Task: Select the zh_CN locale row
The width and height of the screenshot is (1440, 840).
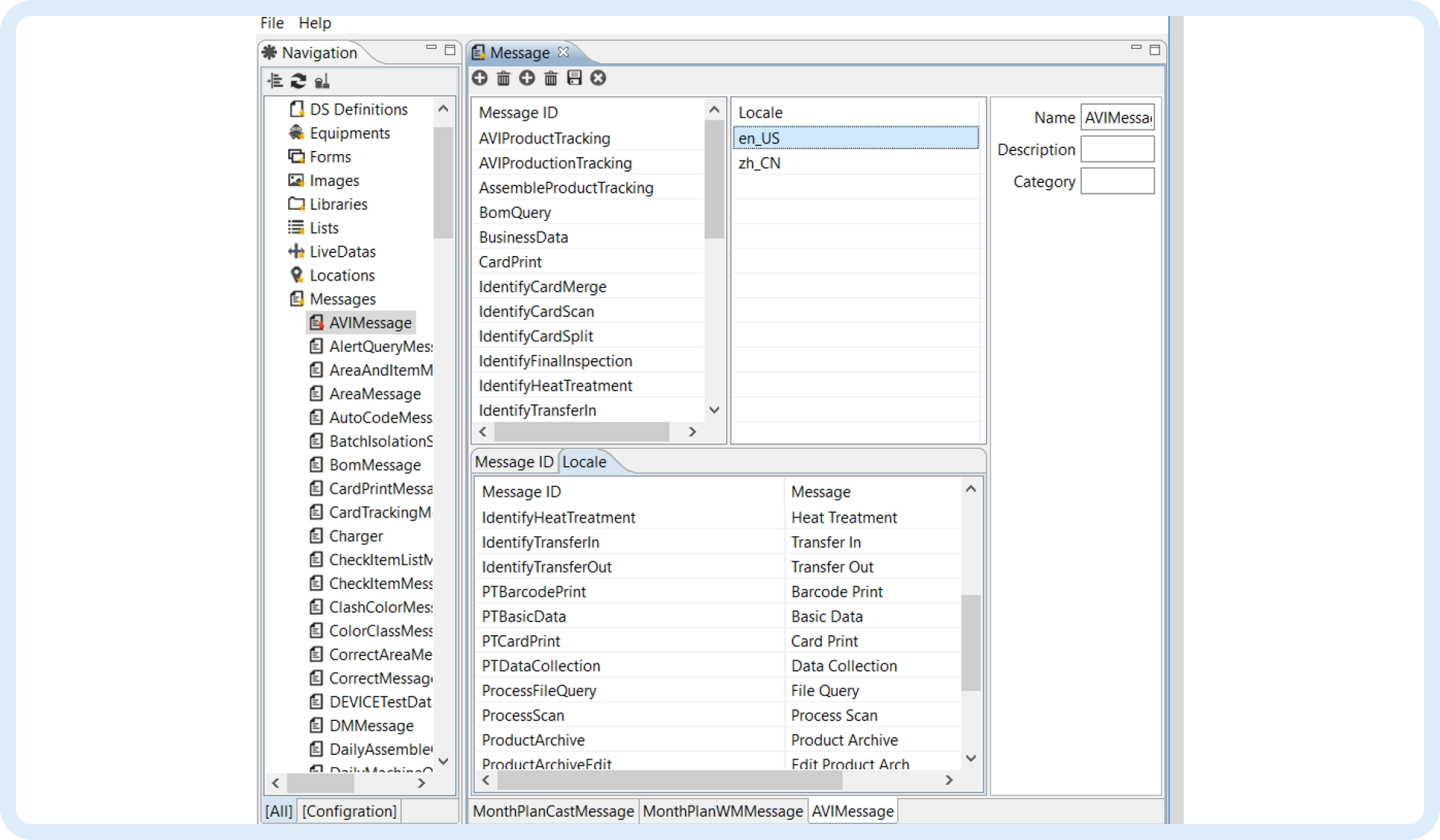Action: pyautogui.click(x=760, y=163)
